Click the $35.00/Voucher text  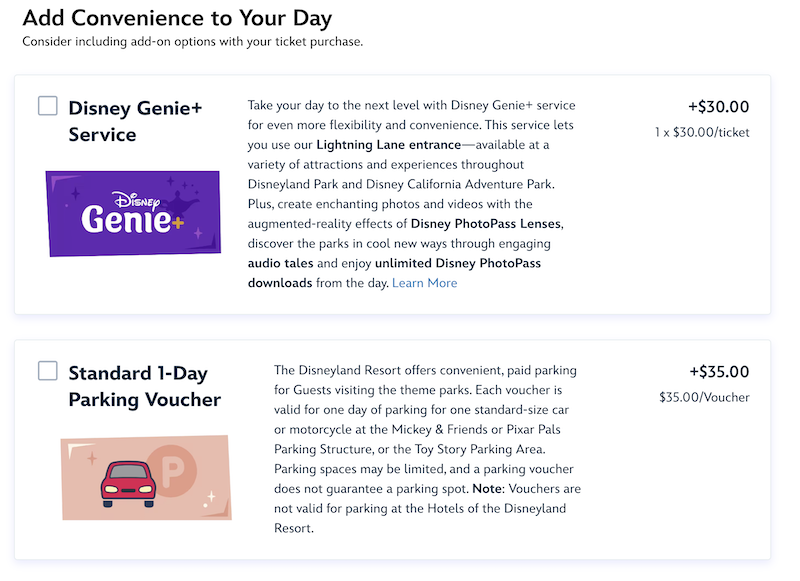pyautogui.click(x=704, y=397)
